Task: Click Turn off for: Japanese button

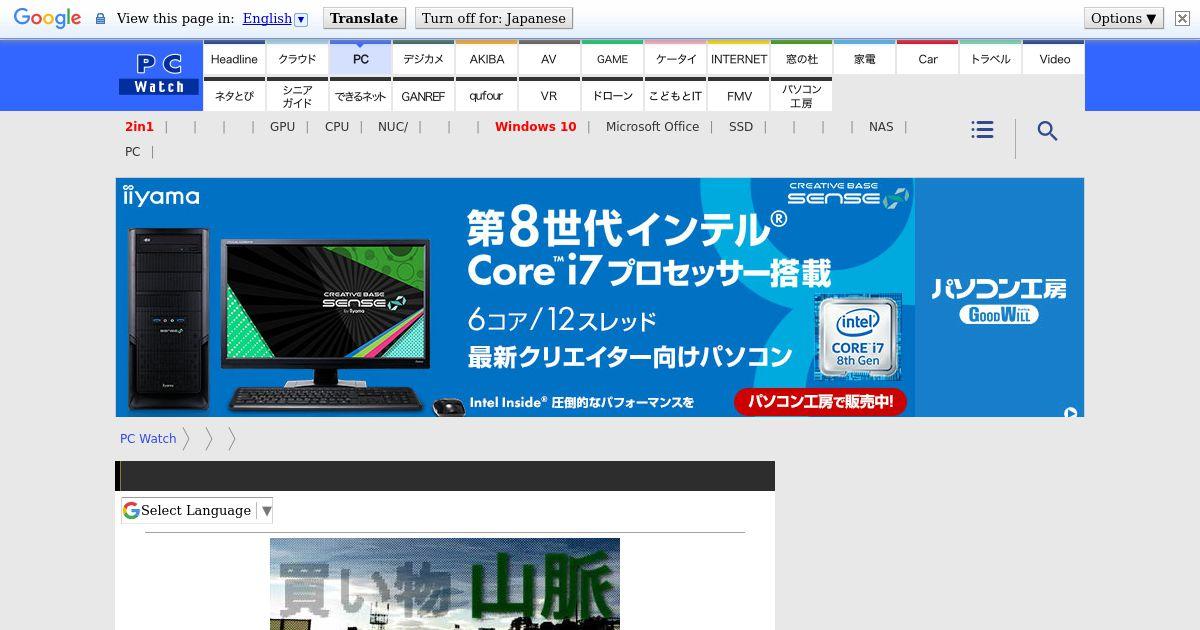Action: (493, 18)
